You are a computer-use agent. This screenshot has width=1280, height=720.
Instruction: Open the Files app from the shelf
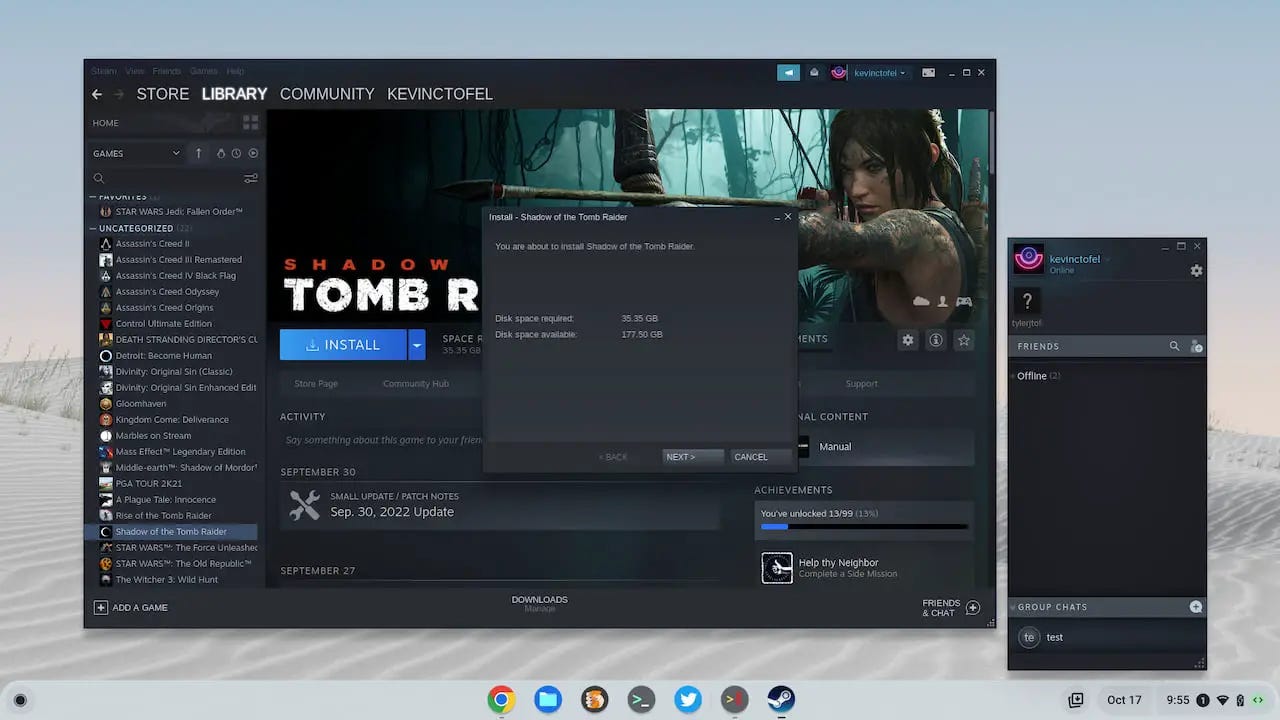pos(548,700)
